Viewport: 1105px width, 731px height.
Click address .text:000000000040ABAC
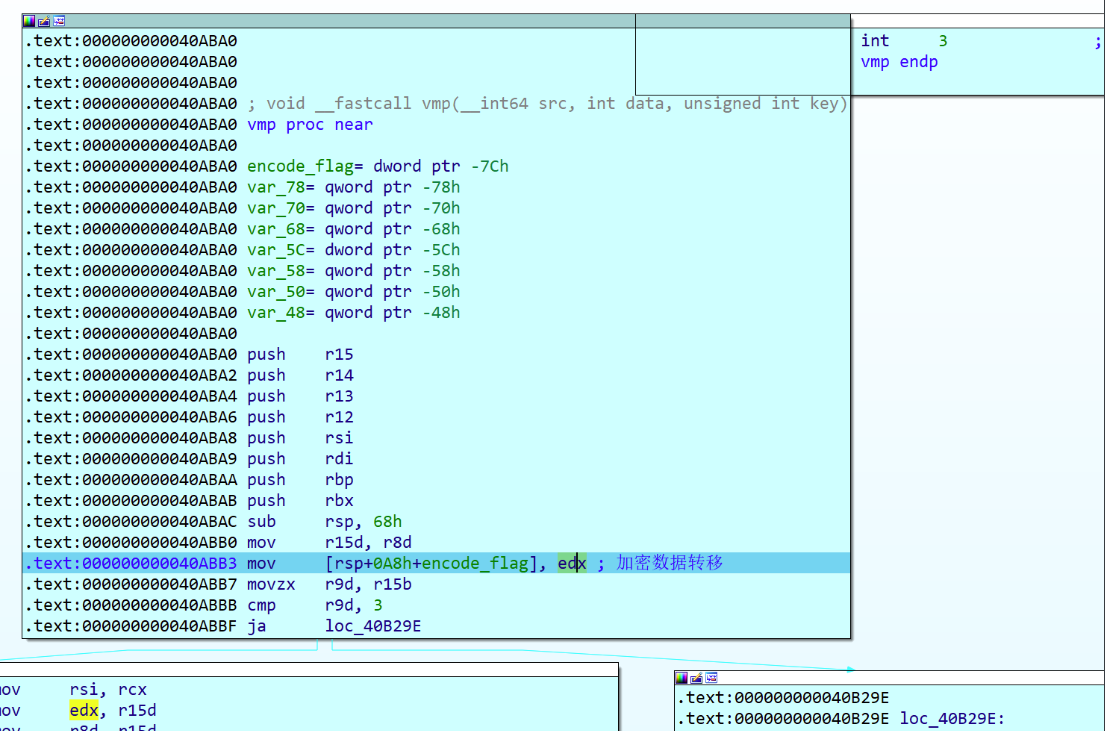click(131, 522)
